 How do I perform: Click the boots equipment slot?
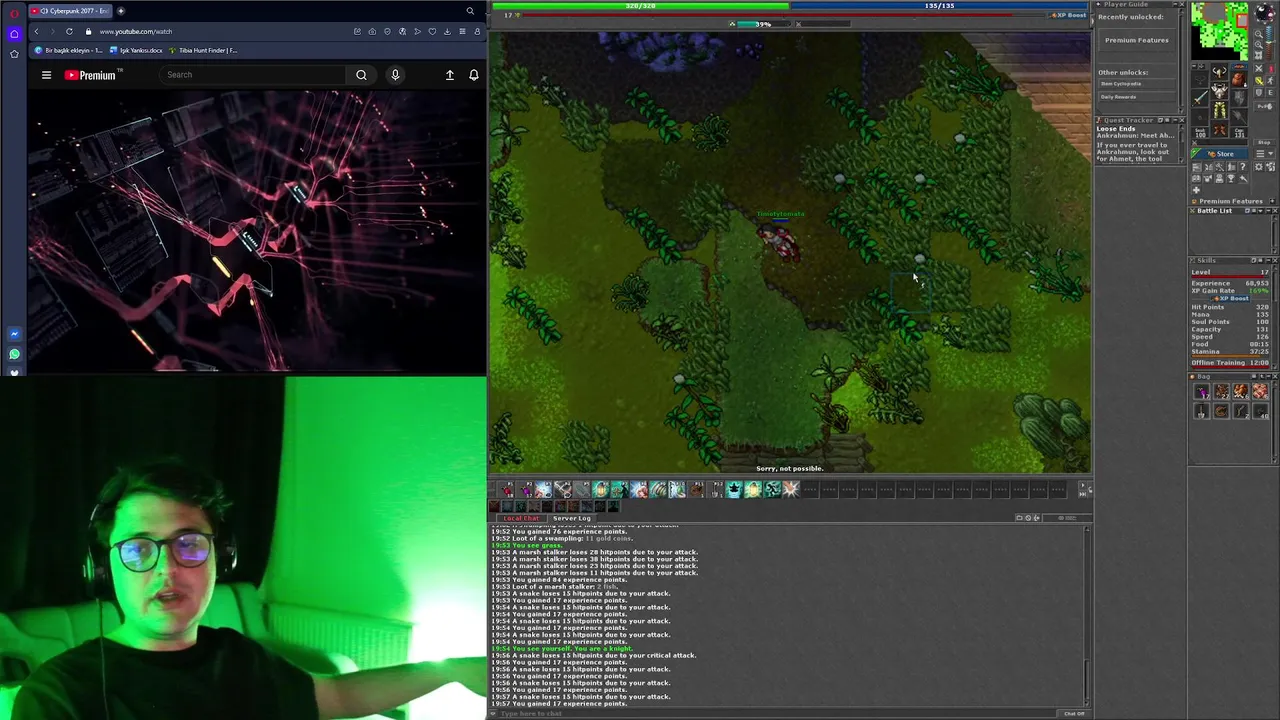point(1220,128)
